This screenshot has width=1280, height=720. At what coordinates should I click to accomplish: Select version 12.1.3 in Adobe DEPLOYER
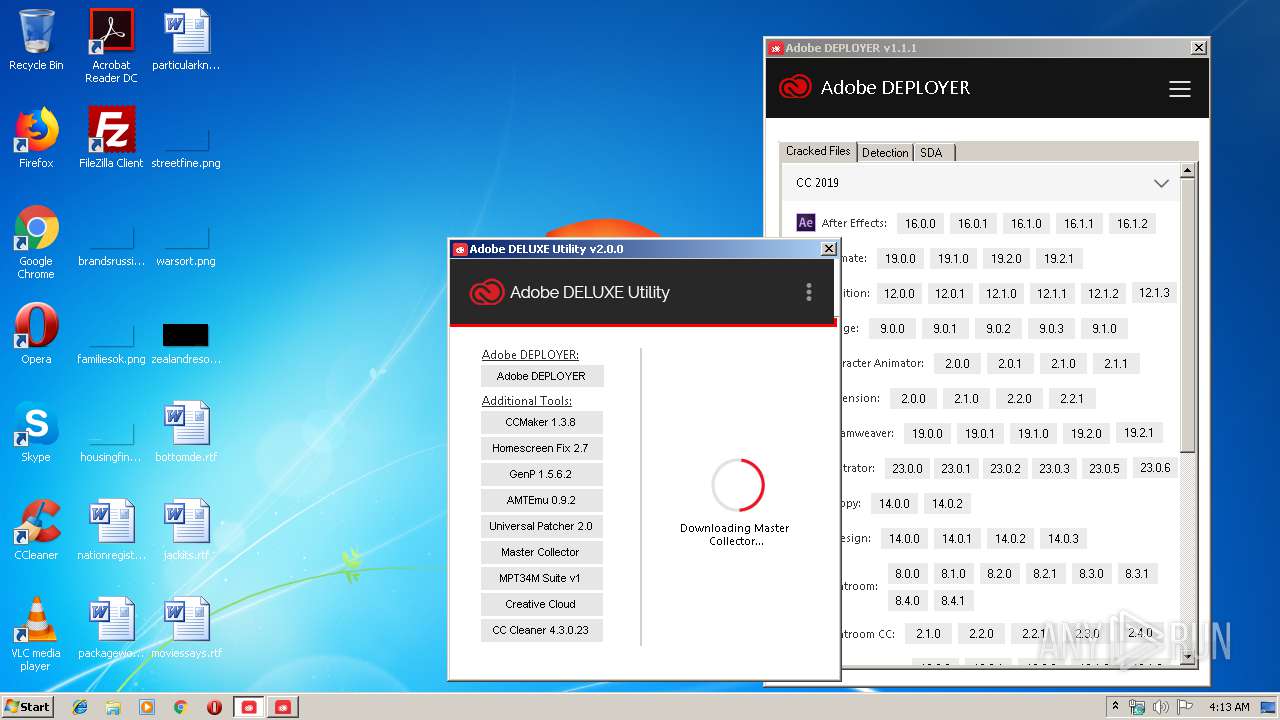(1154, 293)
